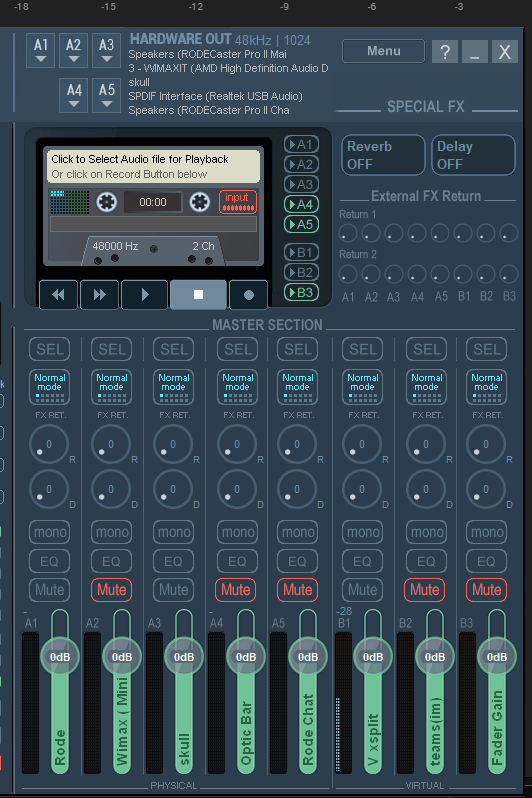Stop the cassette recorder
The image size is (532, 798).
pos(198,295)
